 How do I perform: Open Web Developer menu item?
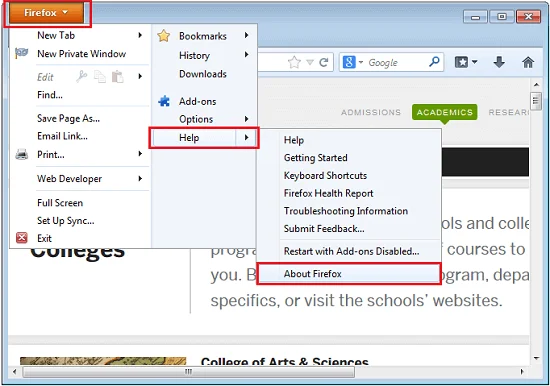[69, 179]
